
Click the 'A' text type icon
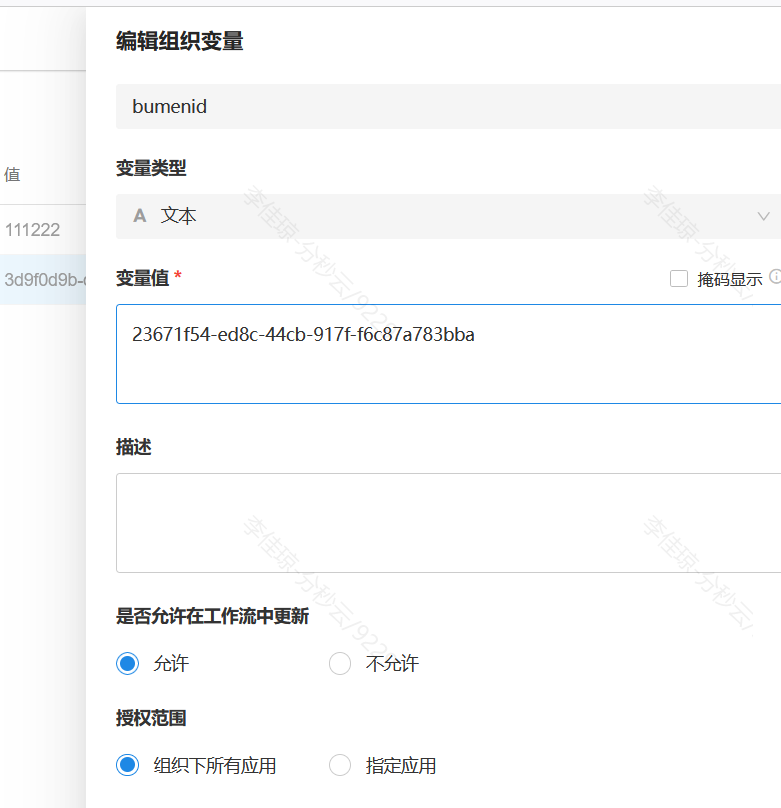coord(140,216)
